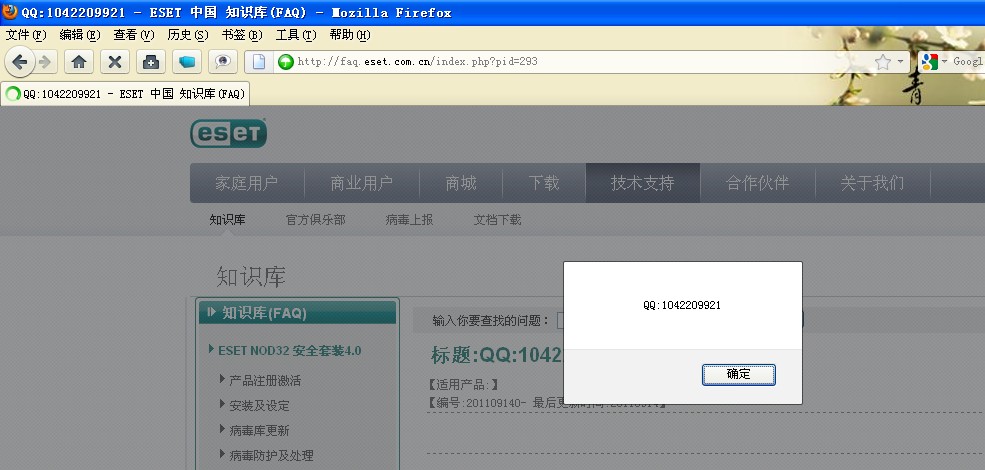Viewport: 985px width, 470px height.
Task: Click the Google search engine icon
Action: [x=929, y=62]
